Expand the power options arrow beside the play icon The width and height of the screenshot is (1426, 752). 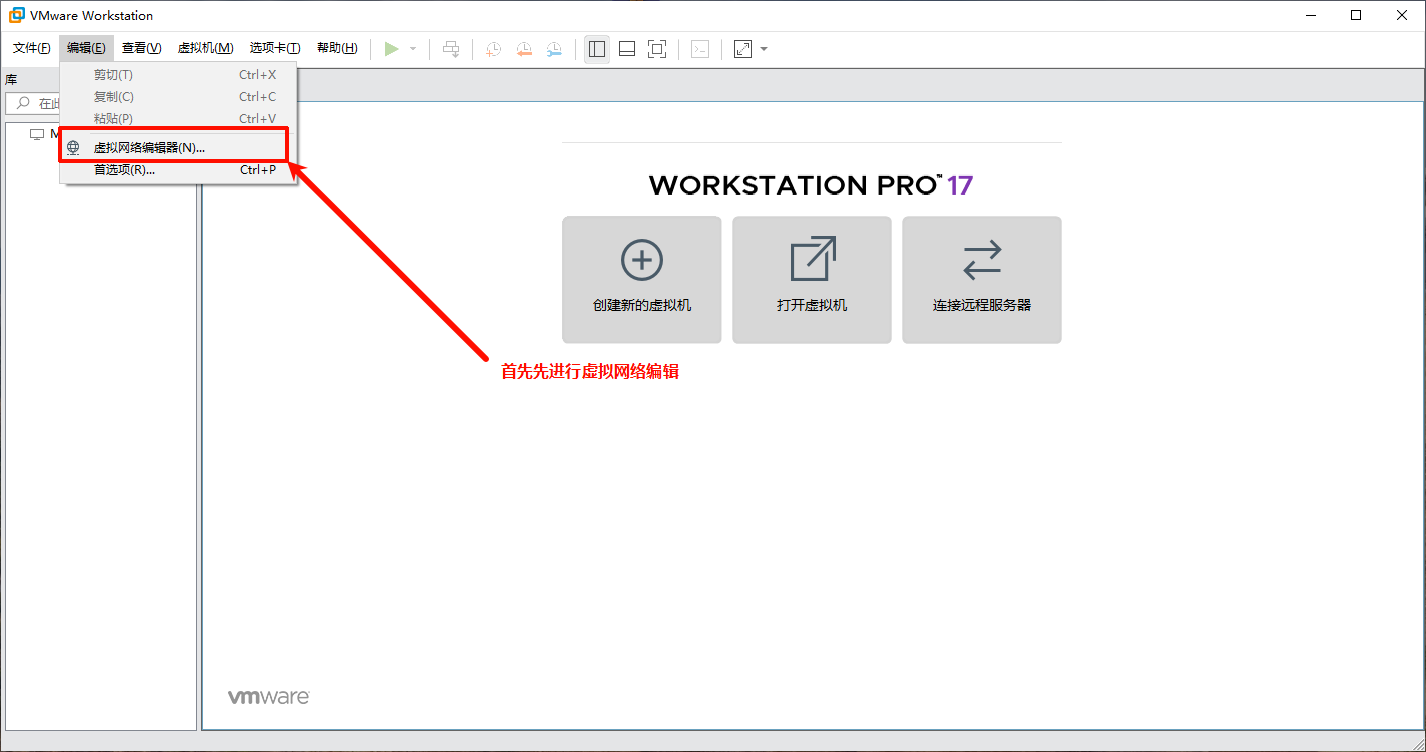pyautogui.click(x=413, y=49)
